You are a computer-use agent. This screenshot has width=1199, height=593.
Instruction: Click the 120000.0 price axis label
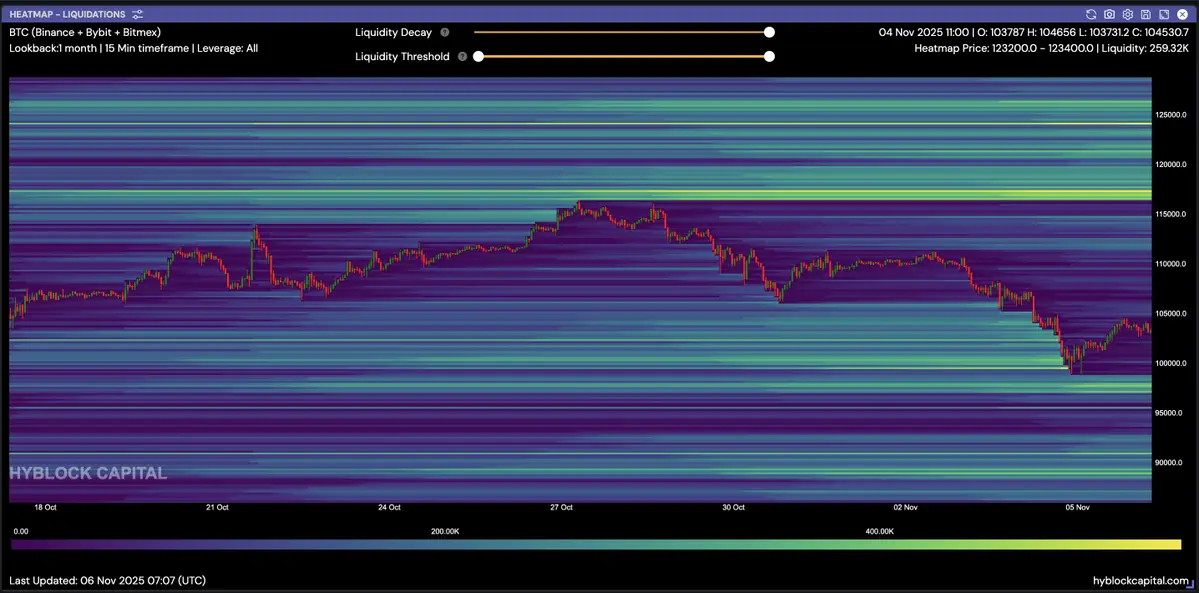tap(1171, 165)
